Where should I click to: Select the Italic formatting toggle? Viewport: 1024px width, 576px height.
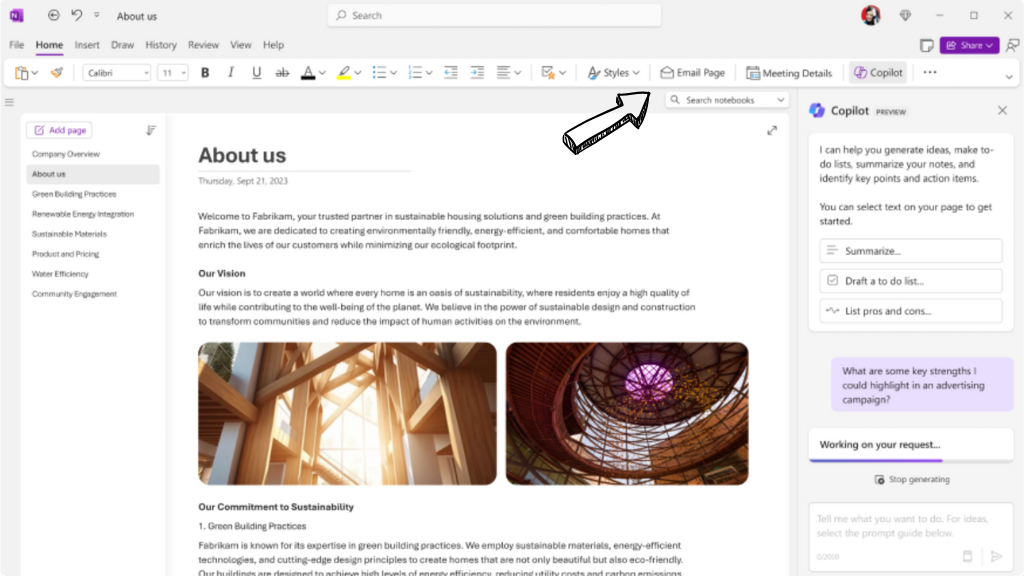pos(231,72)
